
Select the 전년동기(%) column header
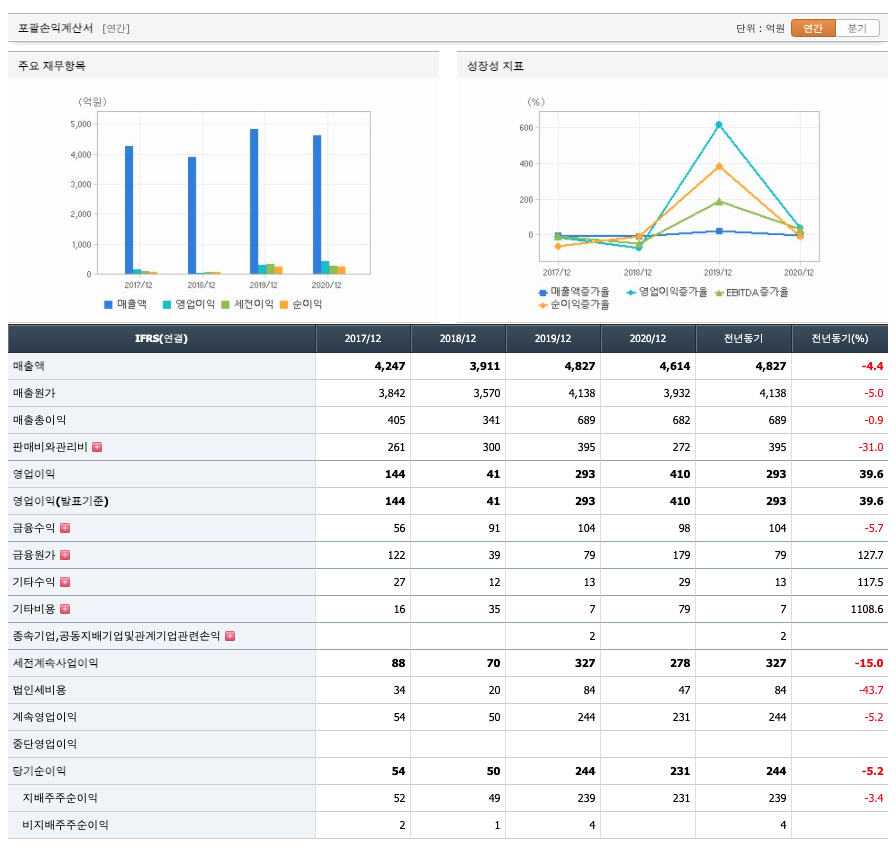[840, 339]
